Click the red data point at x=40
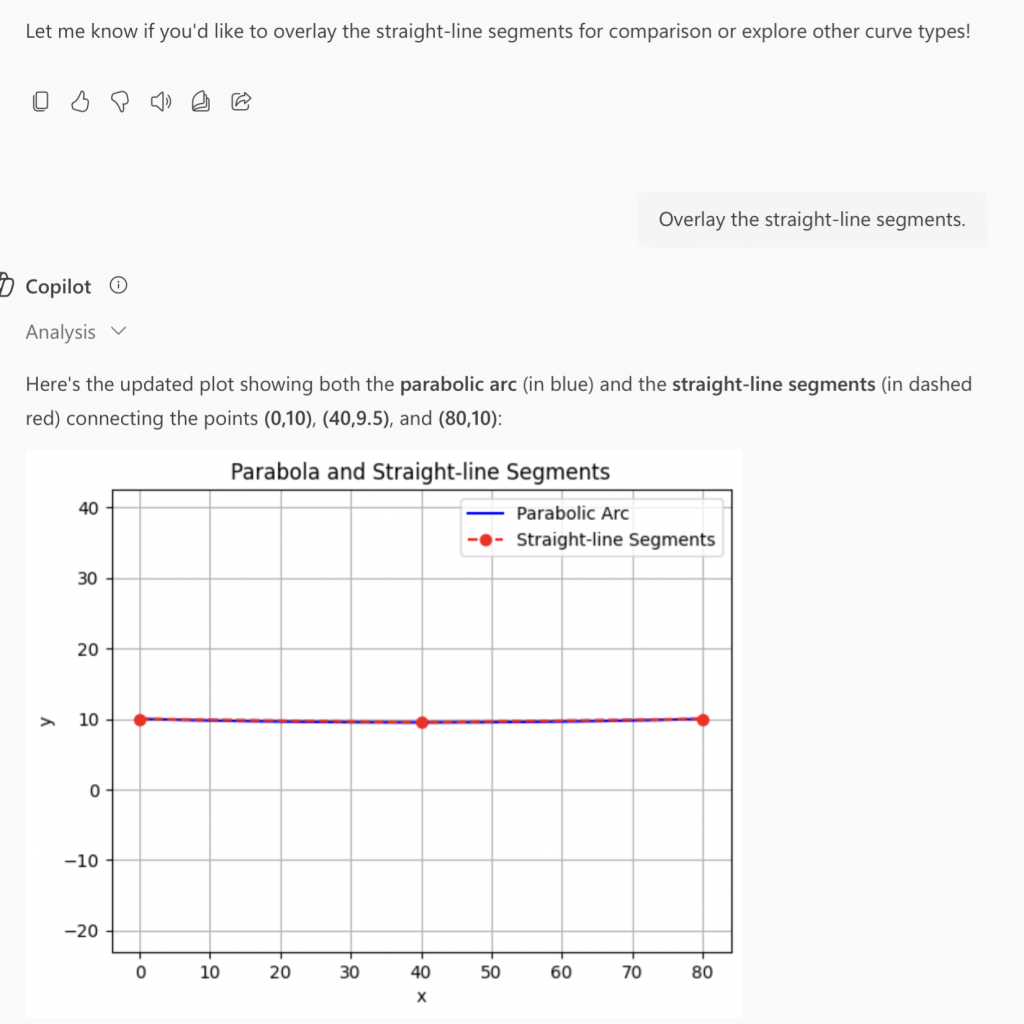 pyautogui.click(x=422, y=722)
